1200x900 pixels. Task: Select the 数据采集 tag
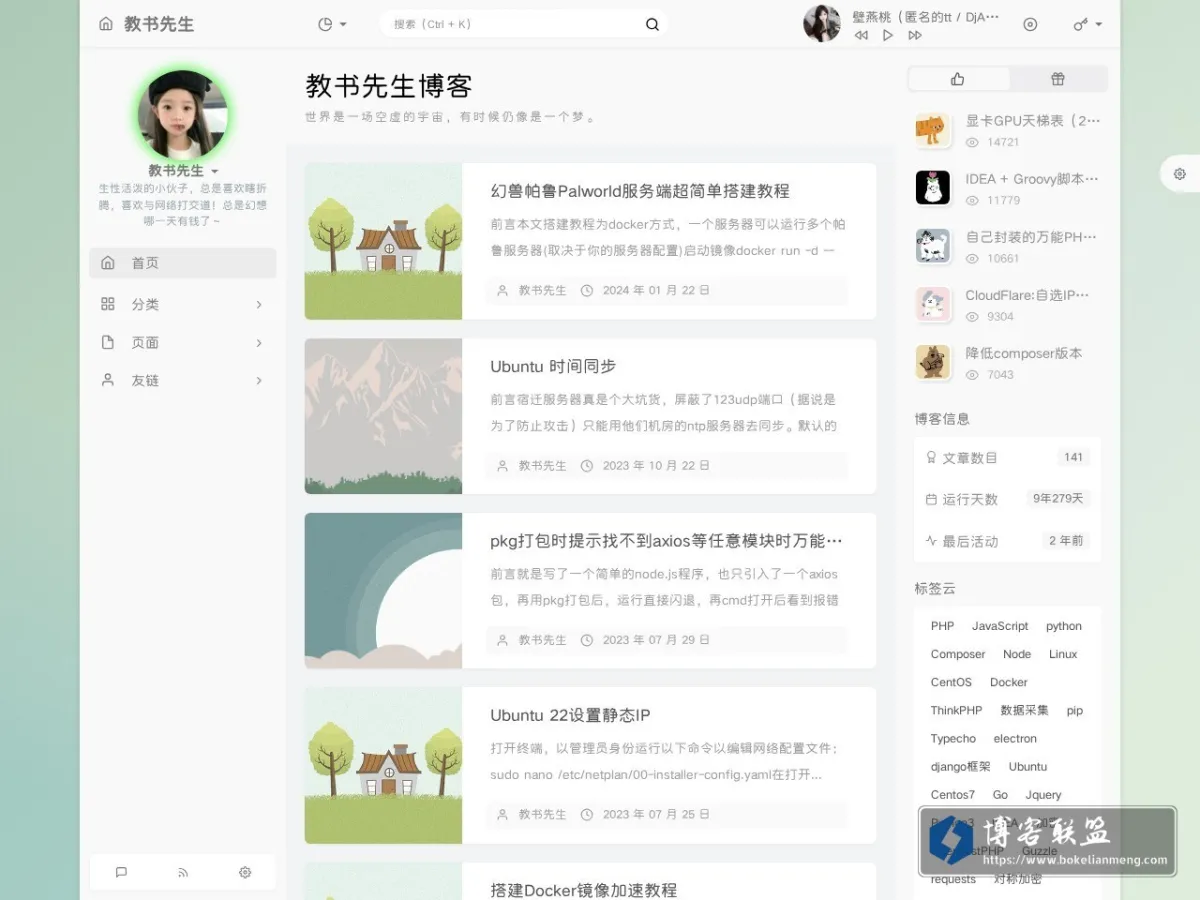(1025, 710)
